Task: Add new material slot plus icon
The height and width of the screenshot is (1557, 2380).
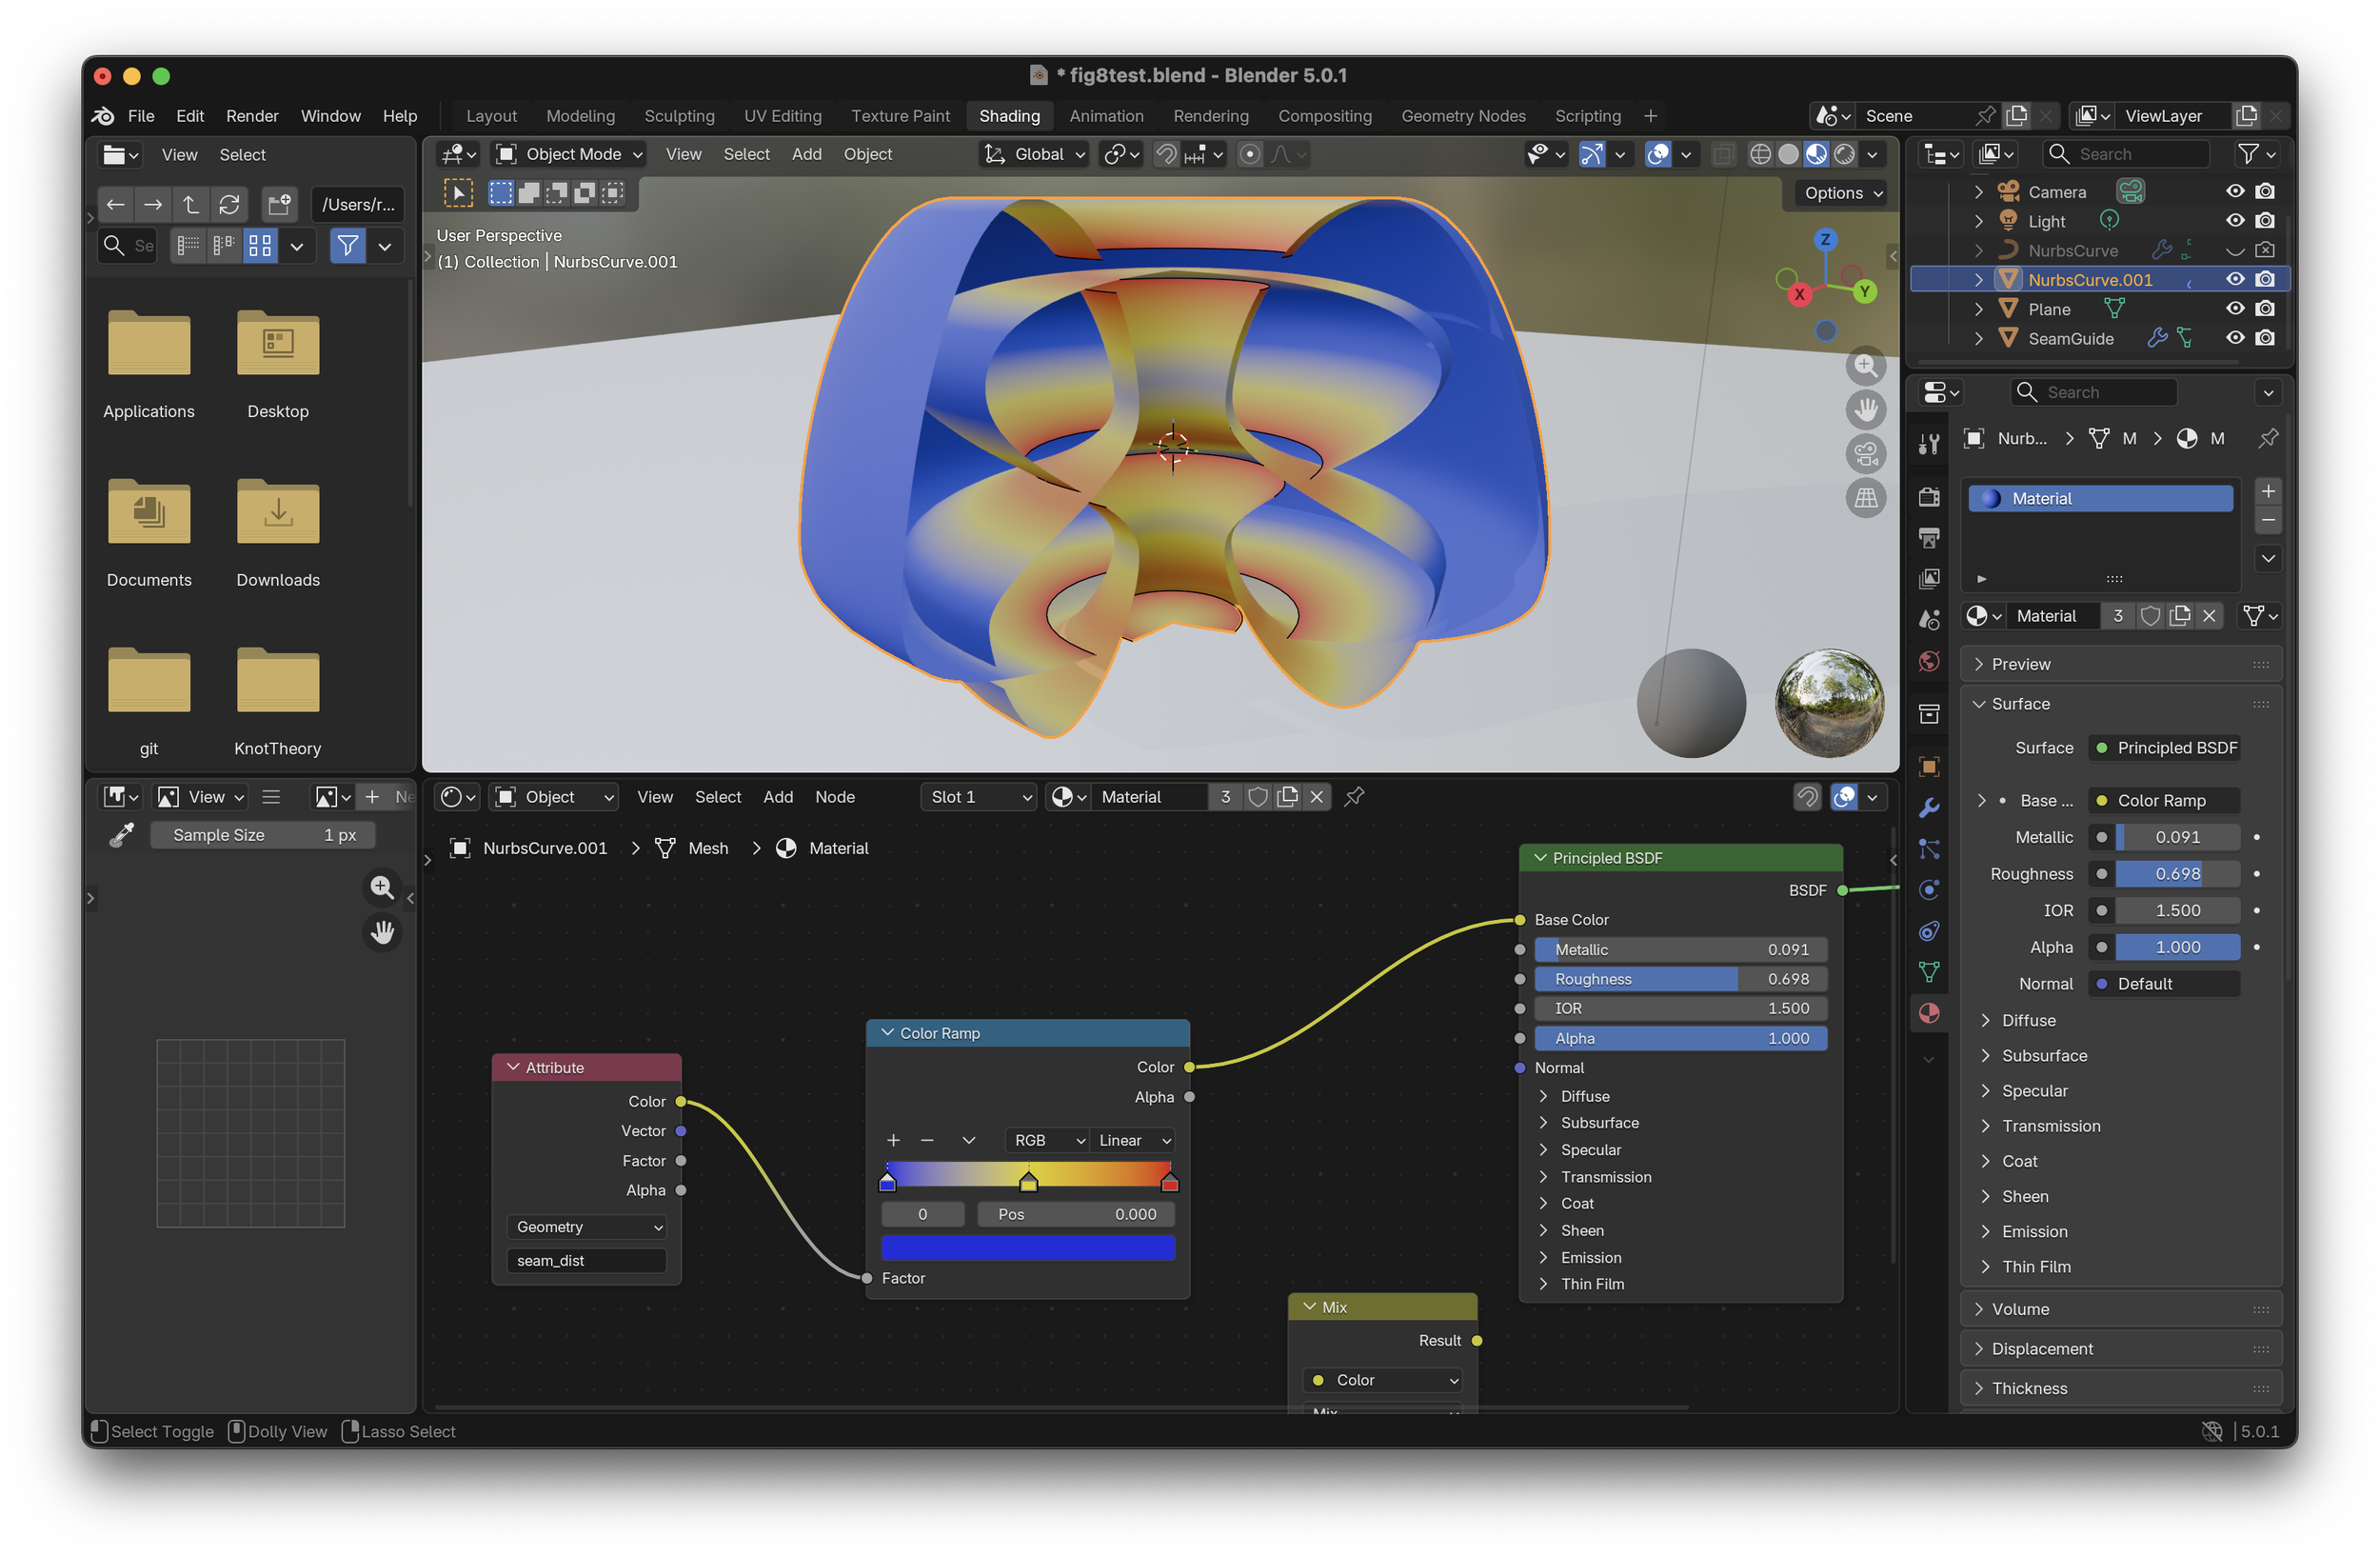Action: pyautogui.click(x=2268, y=491)
